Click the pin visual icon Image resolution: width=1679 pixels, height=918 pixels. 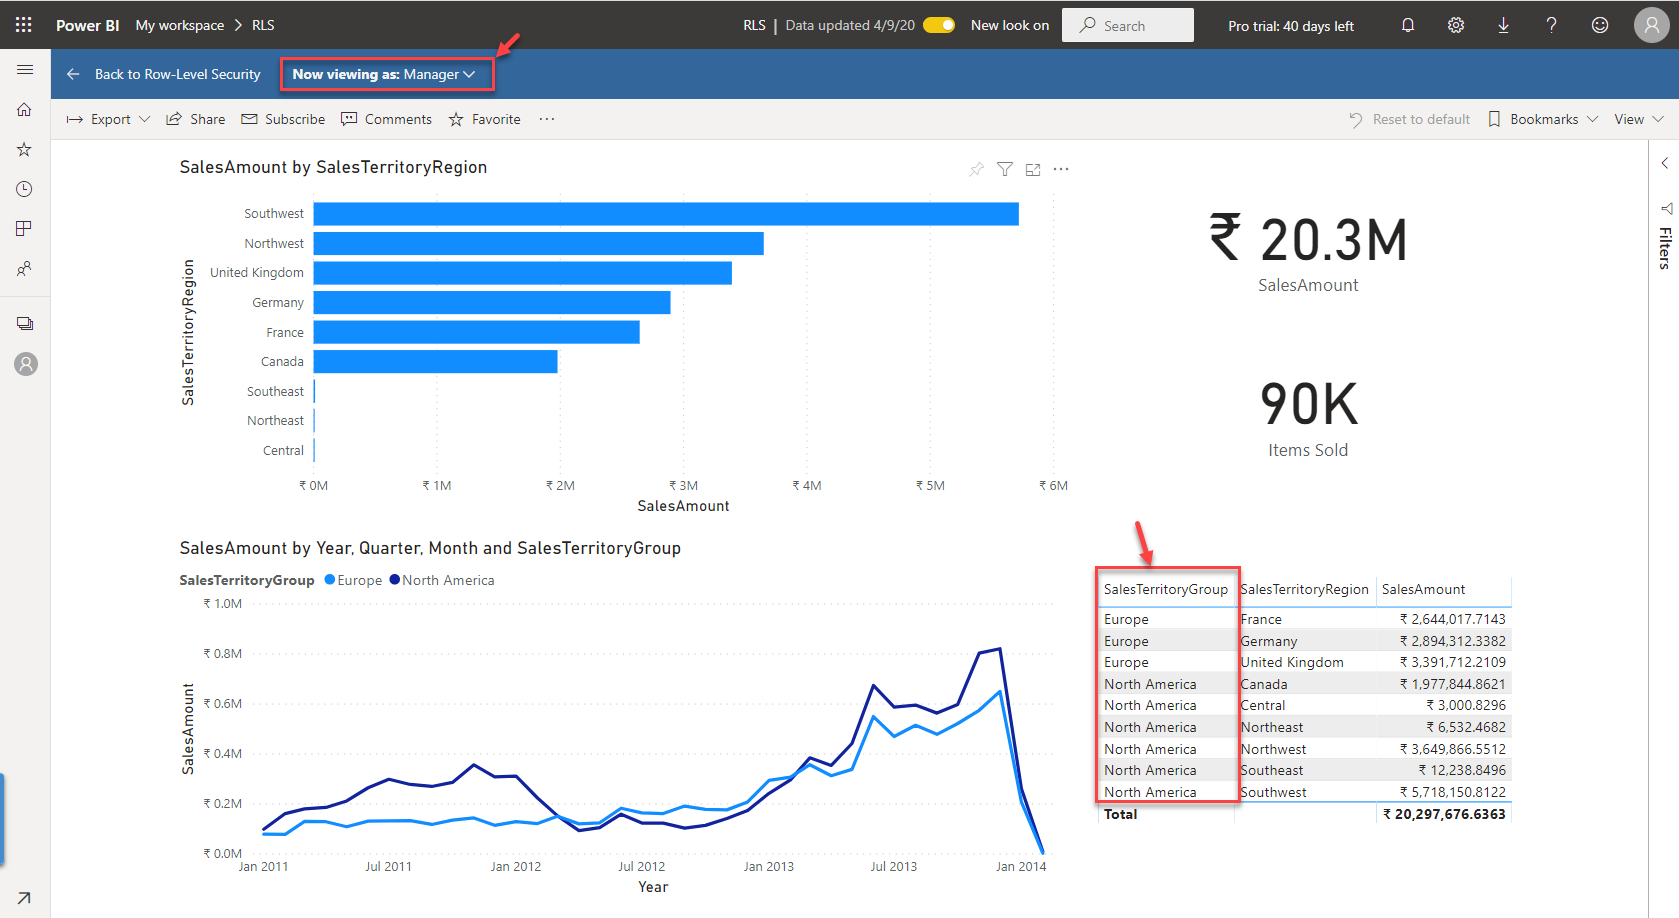[x=976, y=170]
